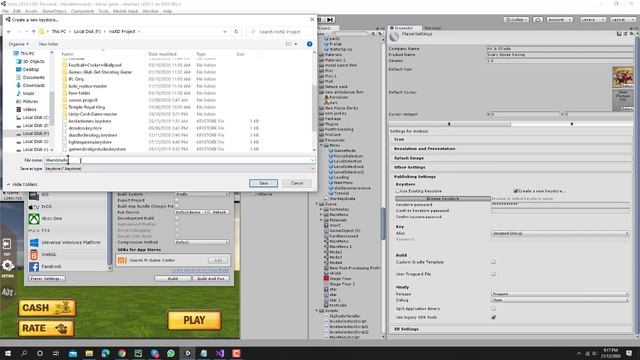The height and width of the screenshot is (360, 640).
Task: Go up one folder level in the dialog
Action: click(x=33, y=31)
